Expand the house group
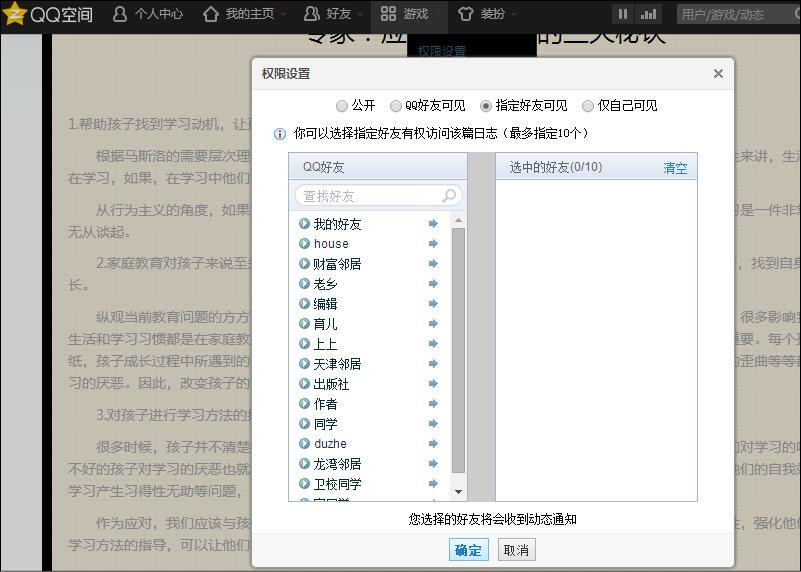Viewport: 801px width, 572px height. pyautogui.click(x=304, y=244)
